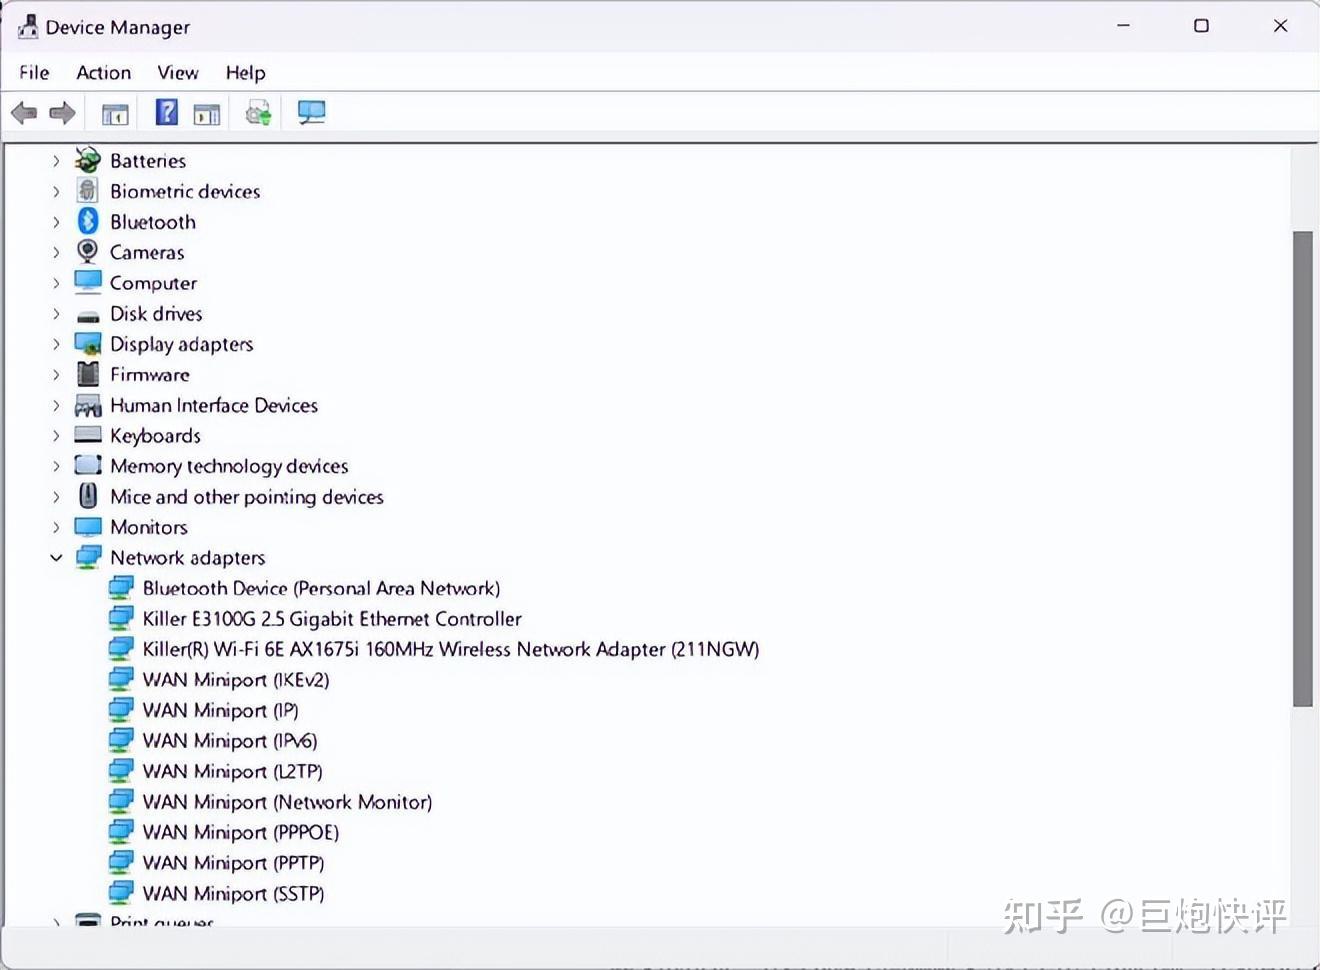Screen dimensions: 1320x970
Task: Click the Biometric devices fingerprint icon
Action: [x=88, y=191]
